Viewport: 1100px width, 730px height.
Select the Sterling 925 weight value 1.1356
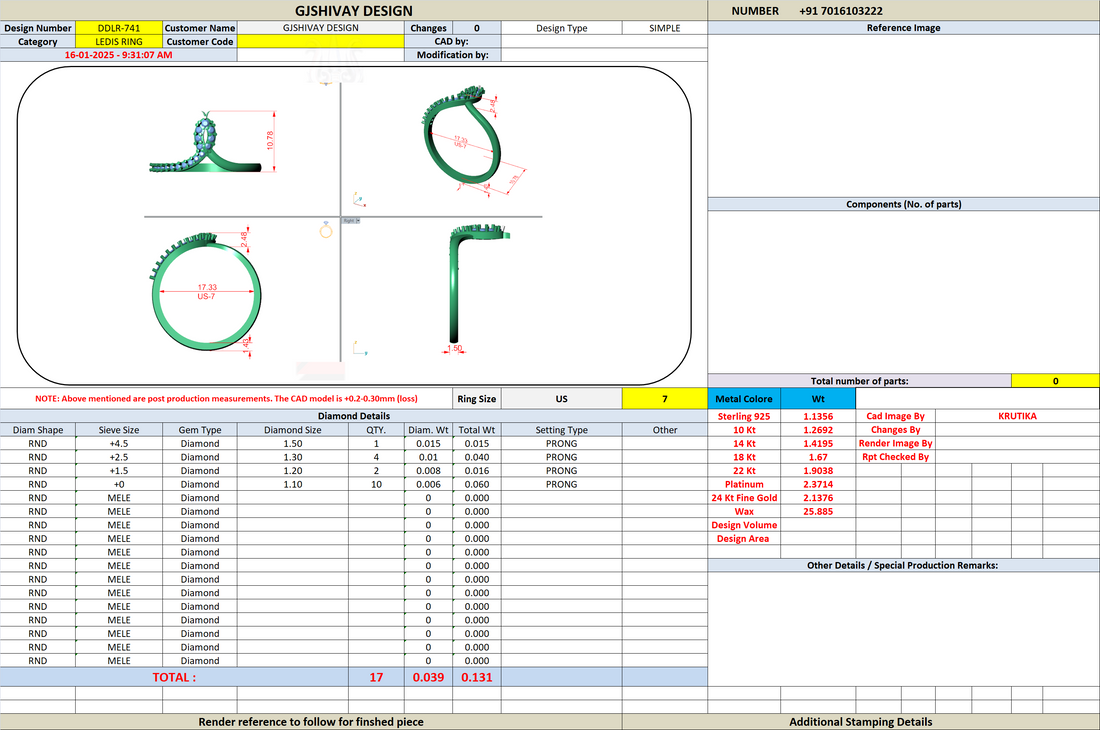pyautogui.click(x=818, y=416)
